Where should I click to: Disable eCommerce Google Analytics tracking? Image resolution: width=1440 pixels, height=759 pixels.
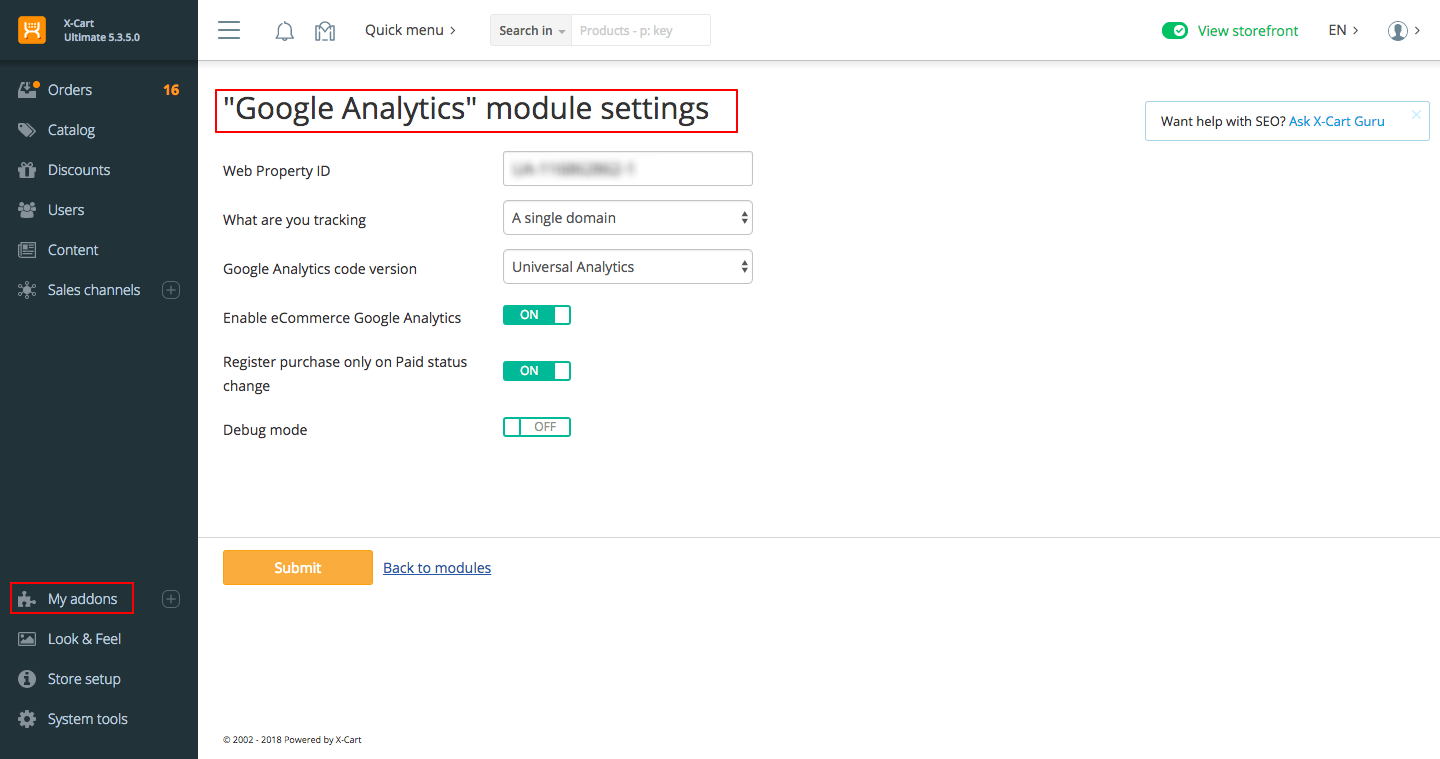[537, 314]
